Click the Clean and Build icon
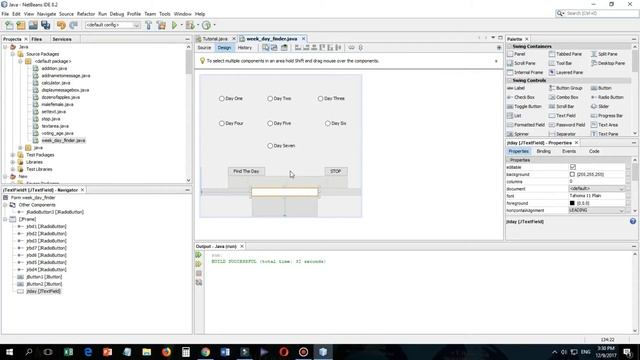Image resolution: width=640 pixels, height=360 pixels. [162, 25]
